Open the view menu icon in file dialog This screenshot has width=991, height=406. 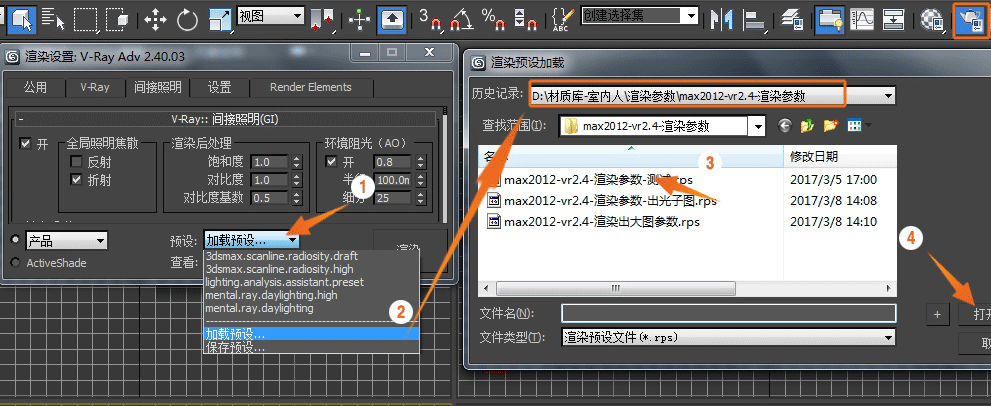(x=858, y=126)
